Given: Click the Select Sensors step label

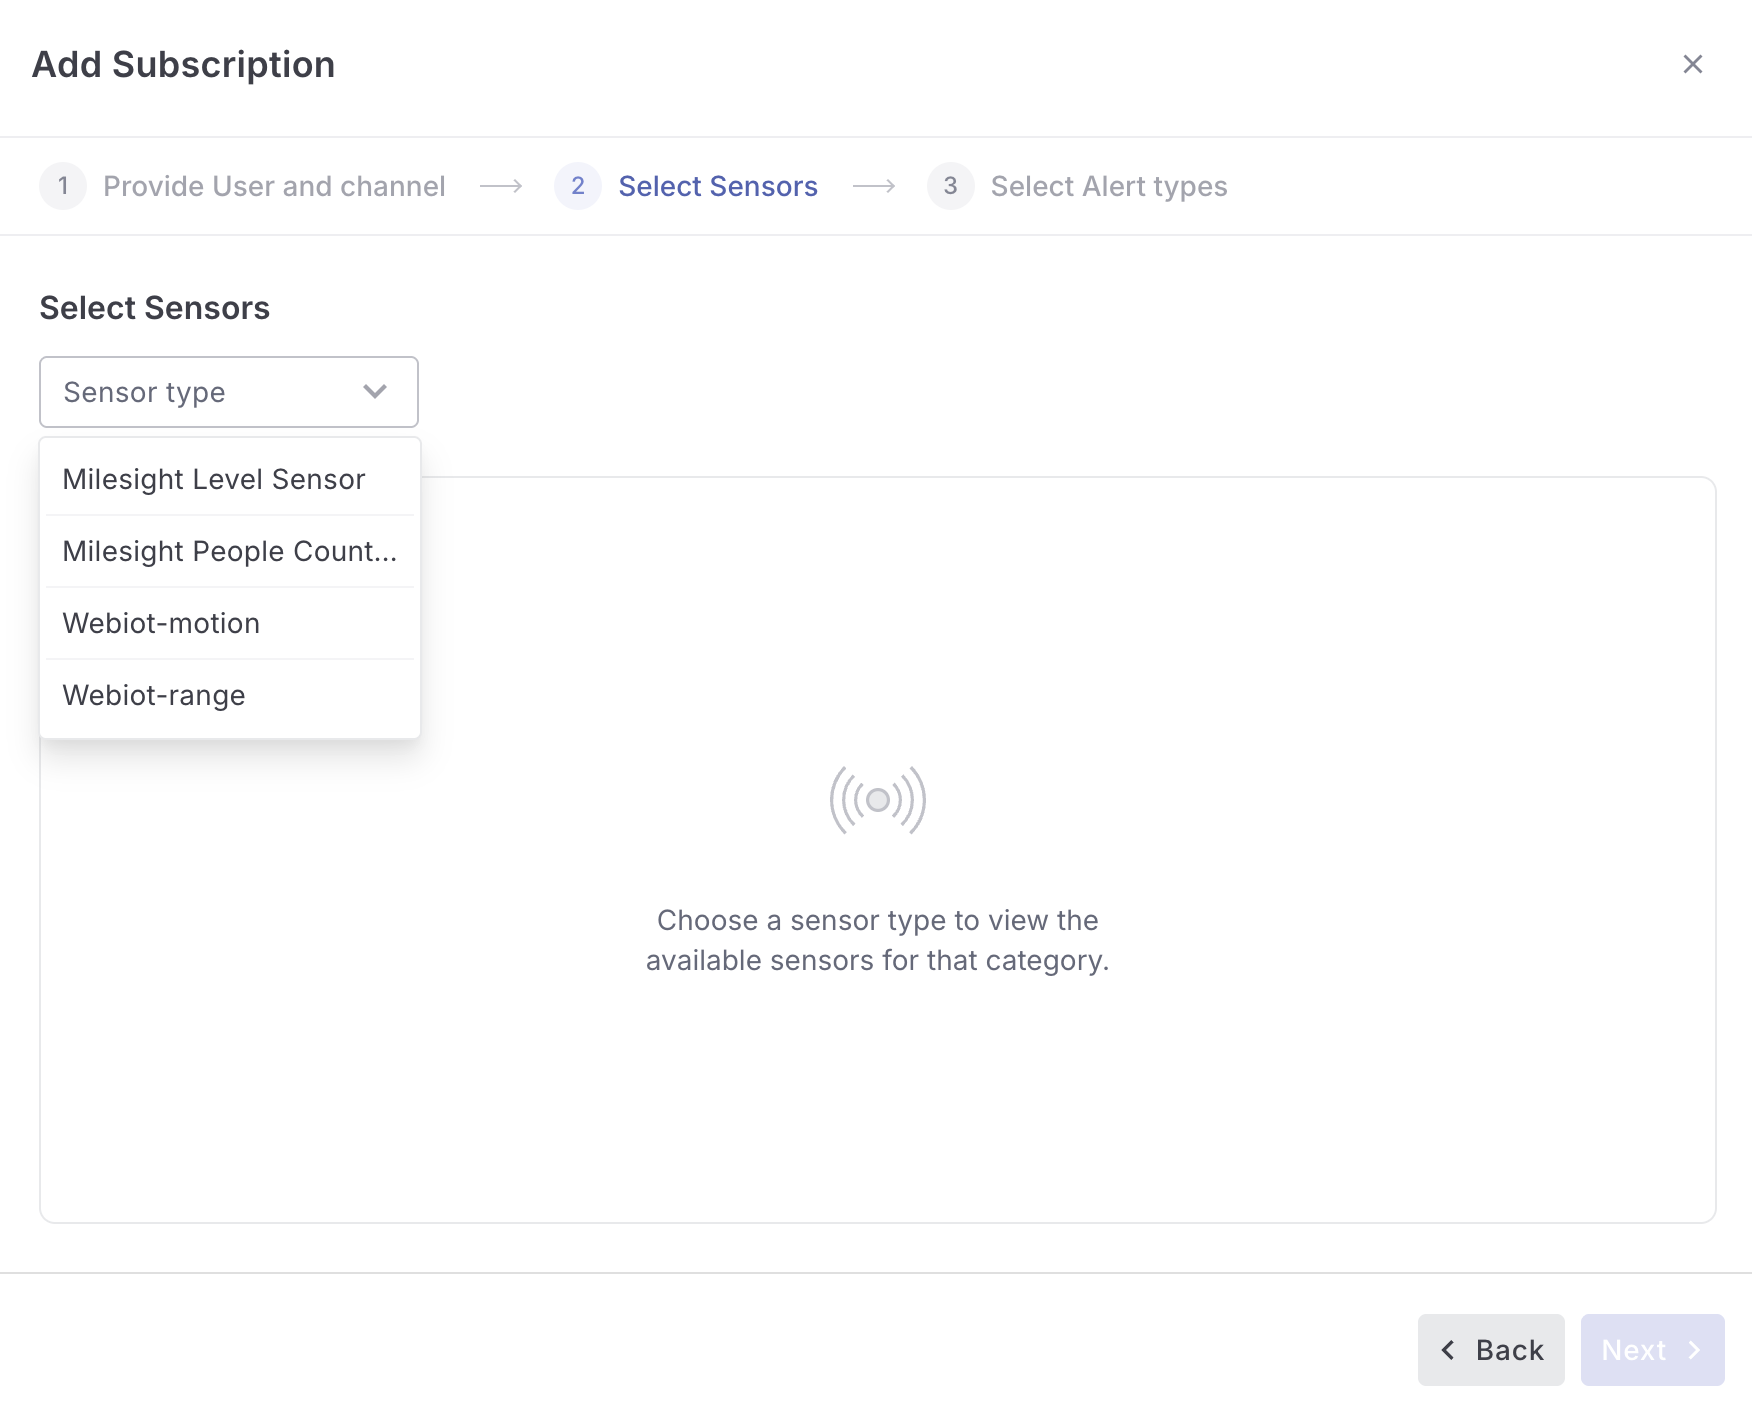Looking at the screenshot, I should [718, 186].
